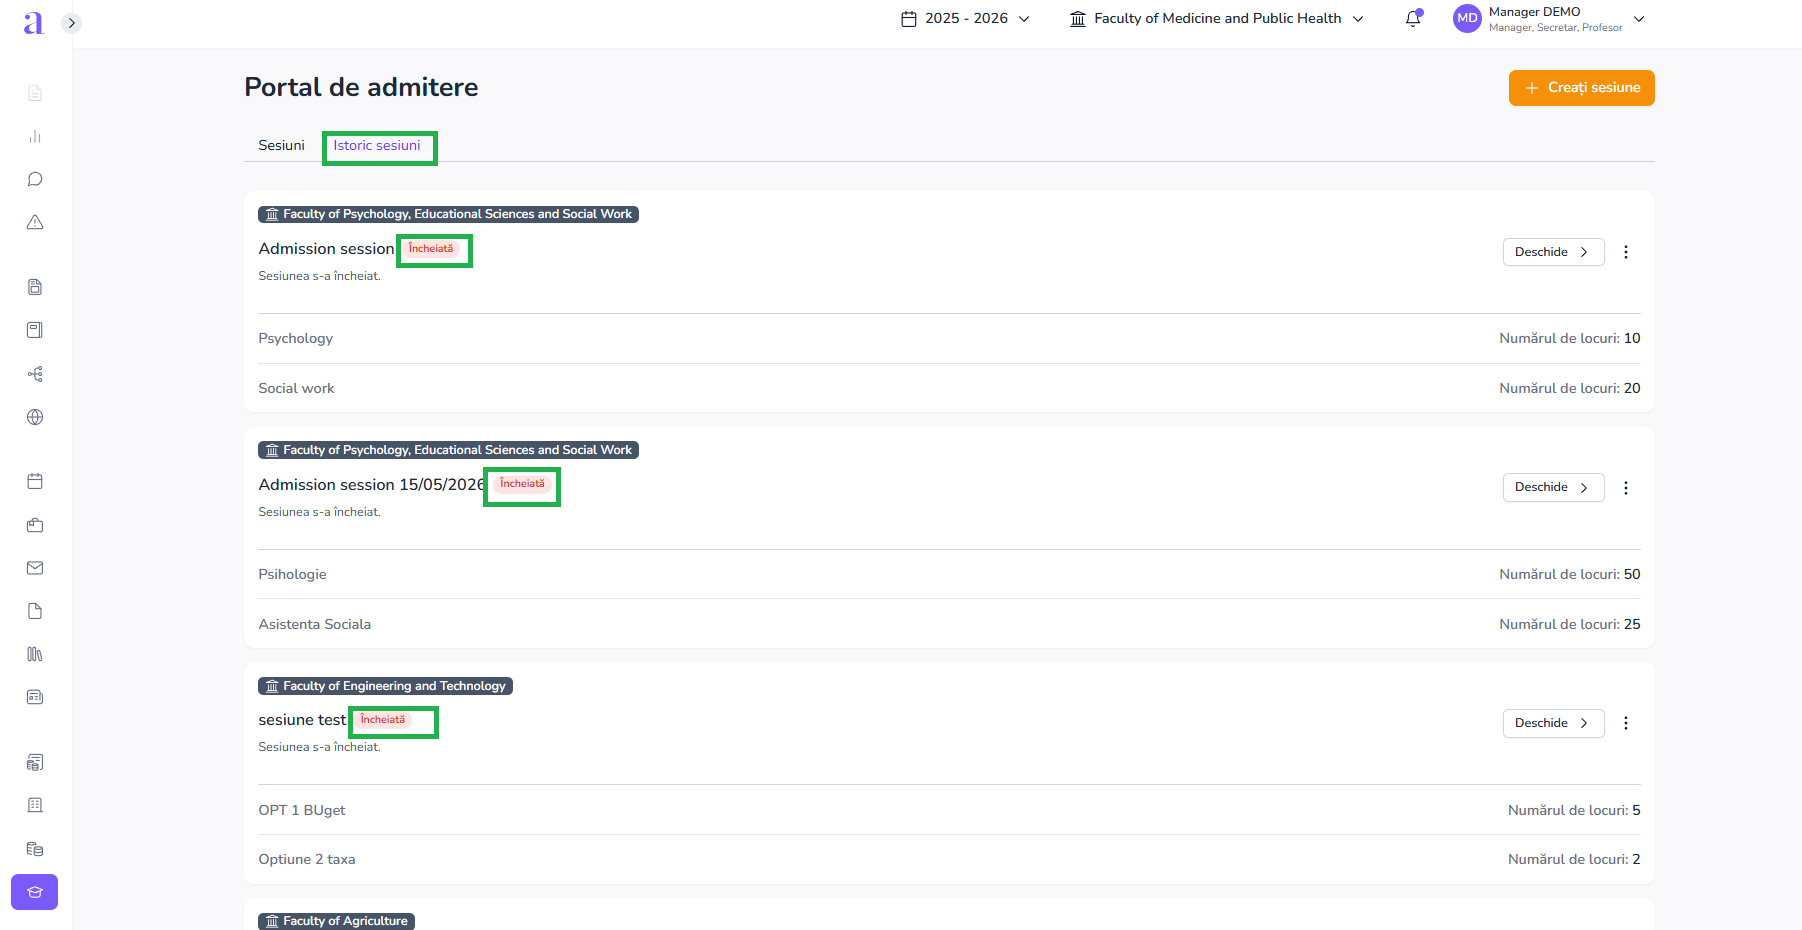Click Deschide for Admission session
This screenshot has height=930, width=1802.
[x=1553, y=252]
